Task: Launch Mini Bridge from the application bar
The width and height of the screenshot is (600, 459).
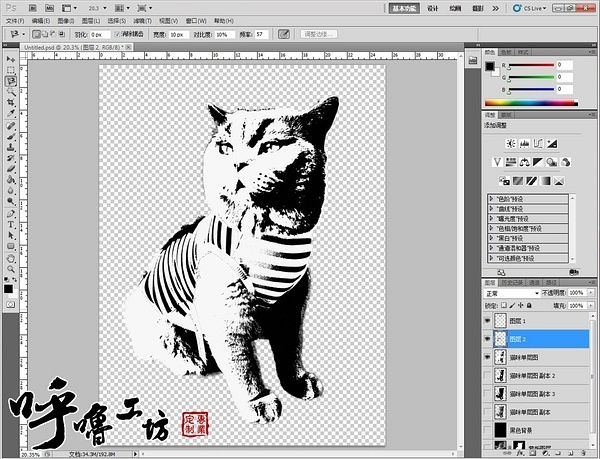Action: (49, 8)
